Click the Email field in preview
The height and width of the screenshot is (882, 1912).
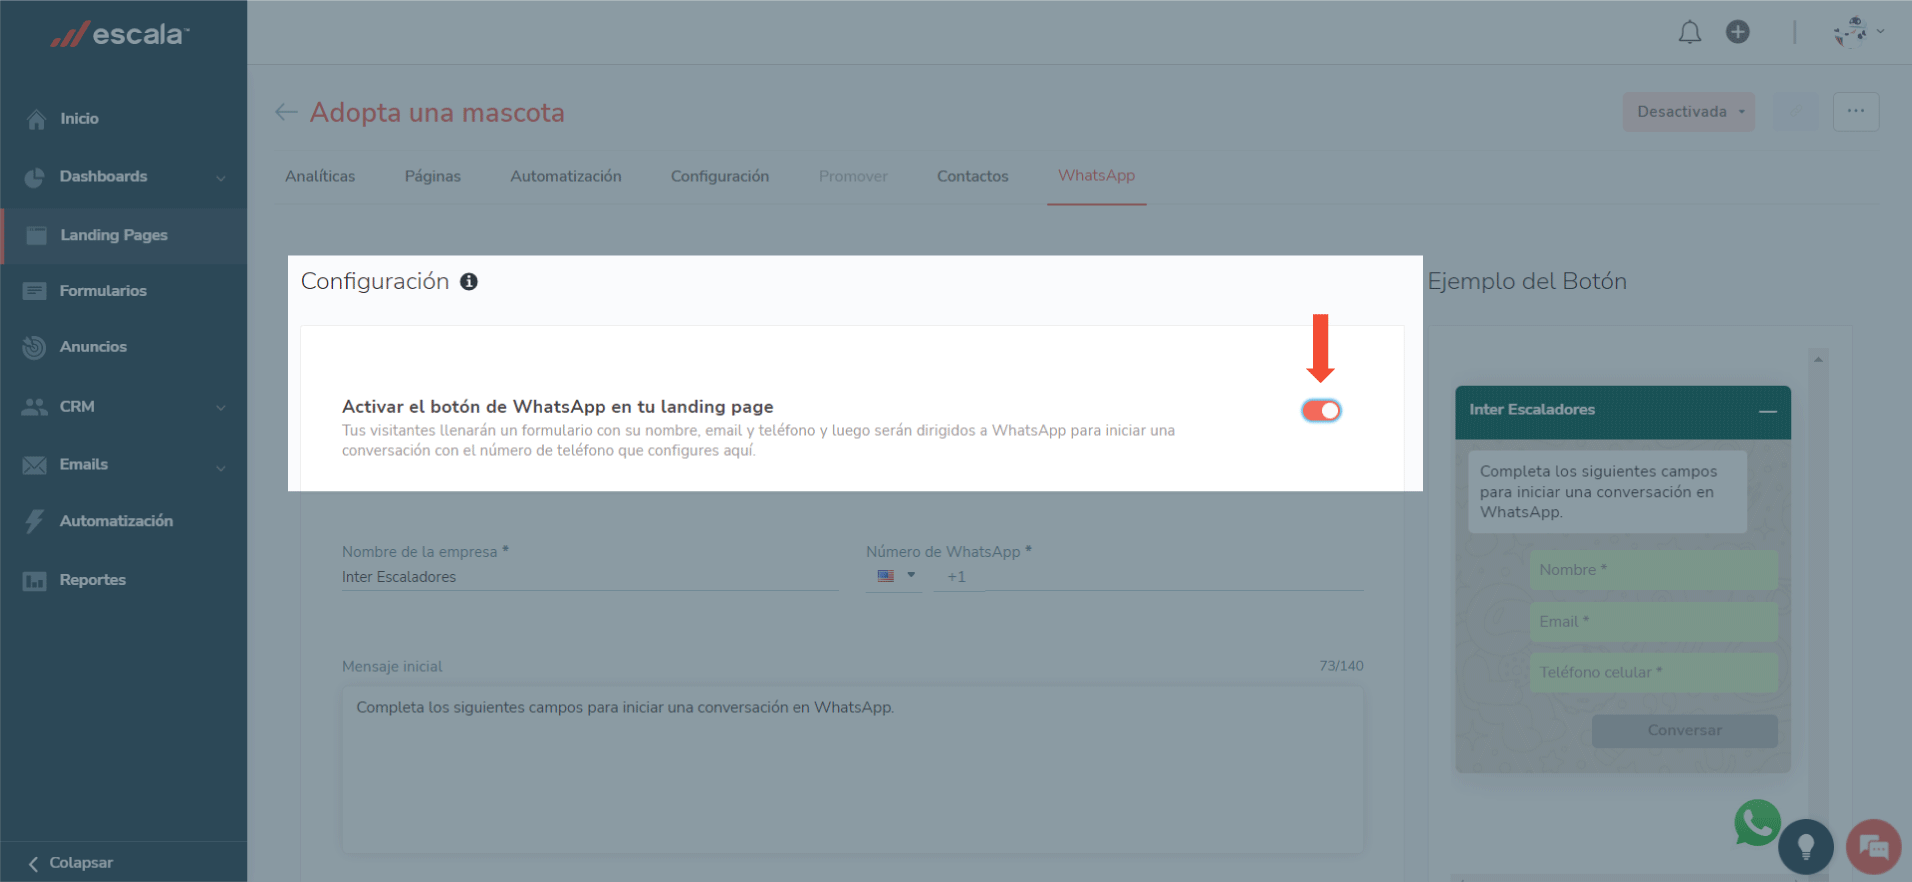(1654, 622)
